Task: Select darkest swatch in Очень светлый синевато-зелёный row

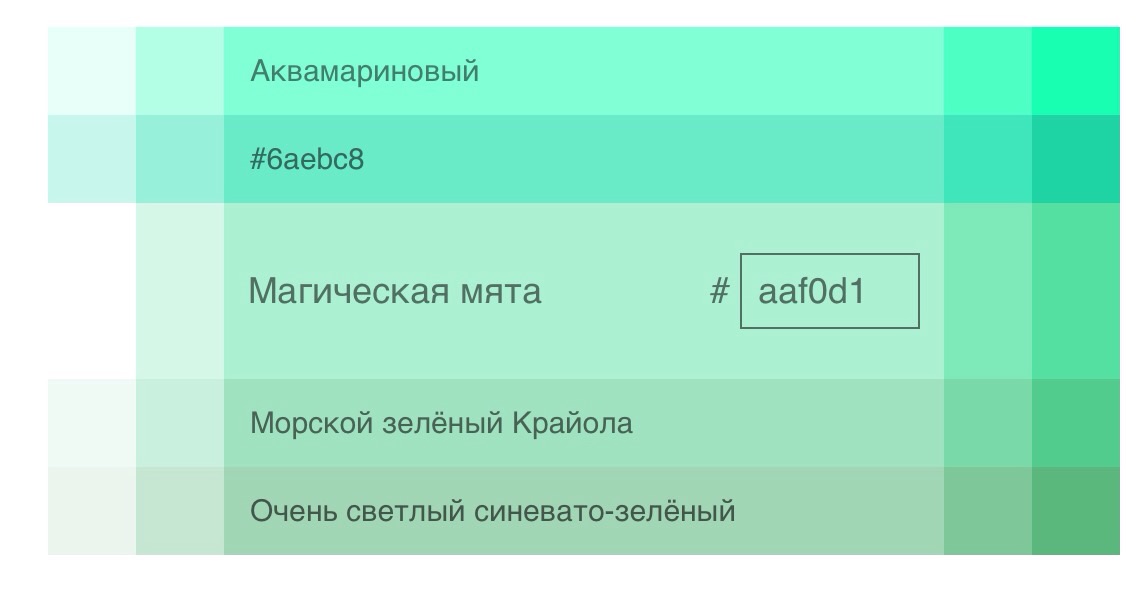Action: tap(1076, 511)
